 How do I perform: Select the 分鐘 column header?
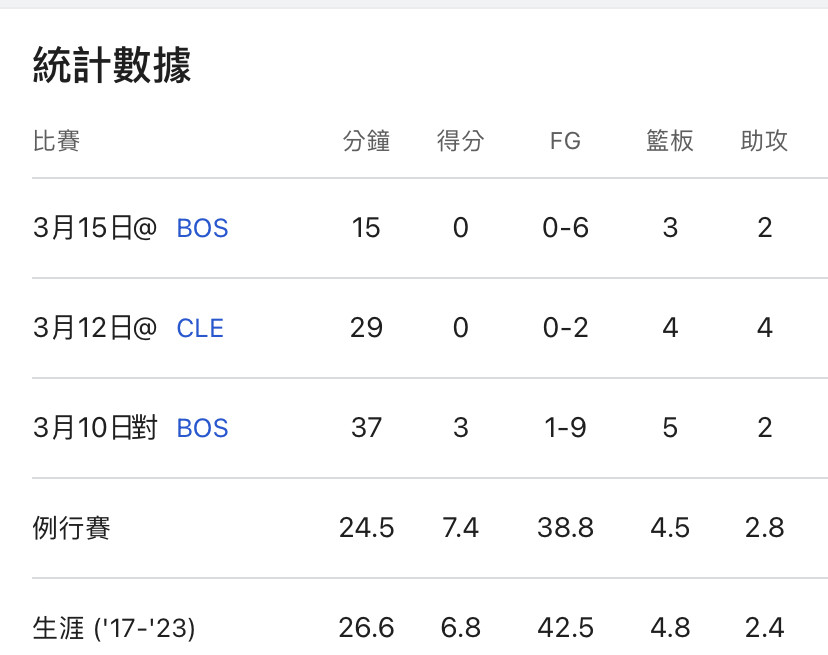(x=366, y=141)
